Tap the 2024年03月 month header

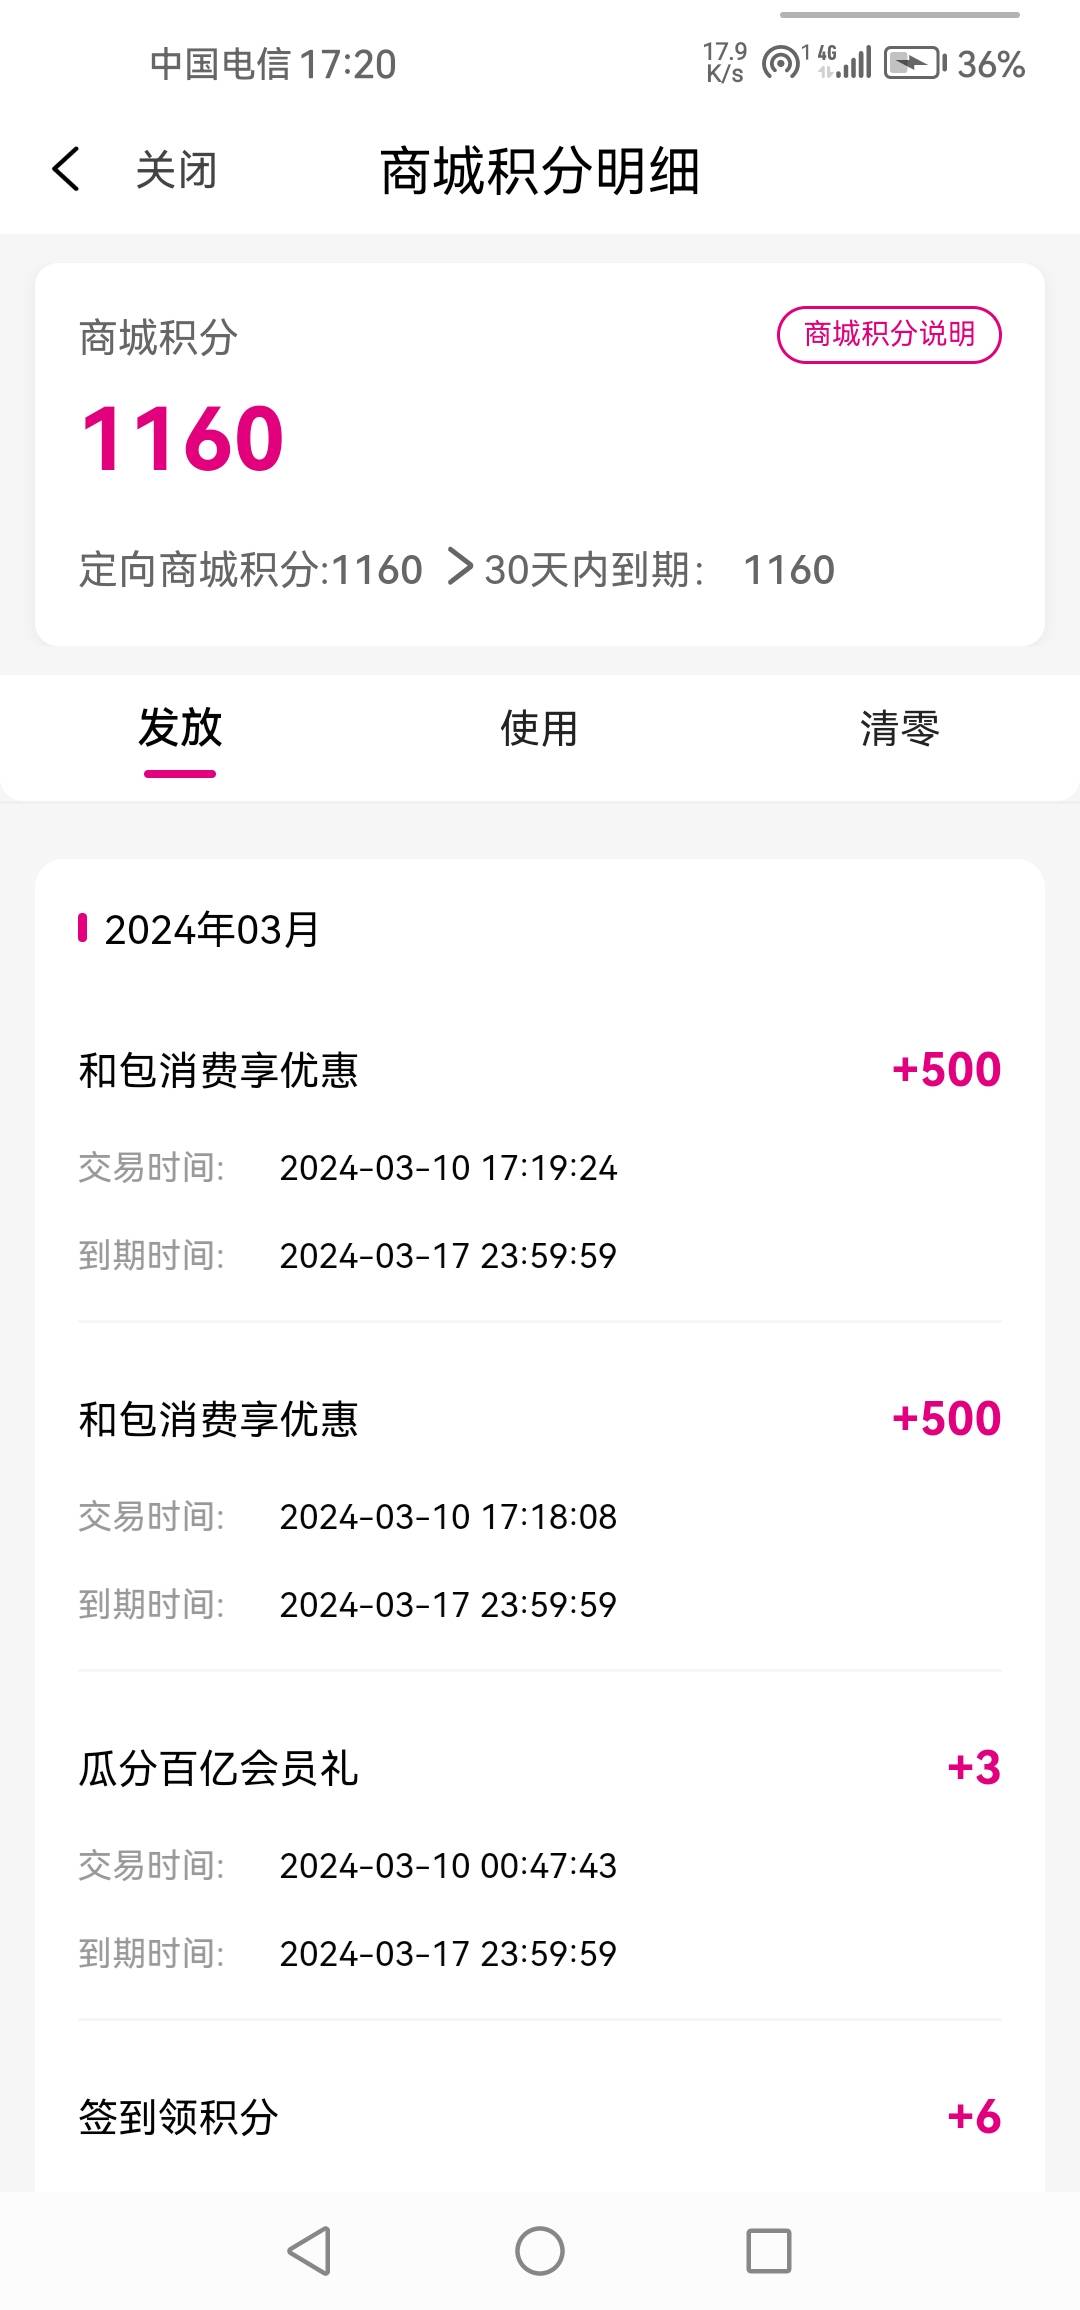(x=211, y=929)
